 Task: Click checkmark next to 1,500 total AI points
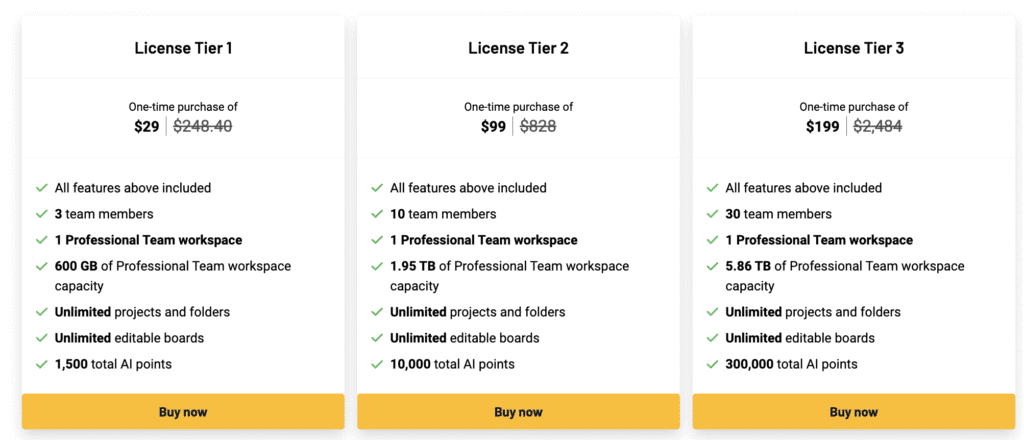tap(42, 364)
